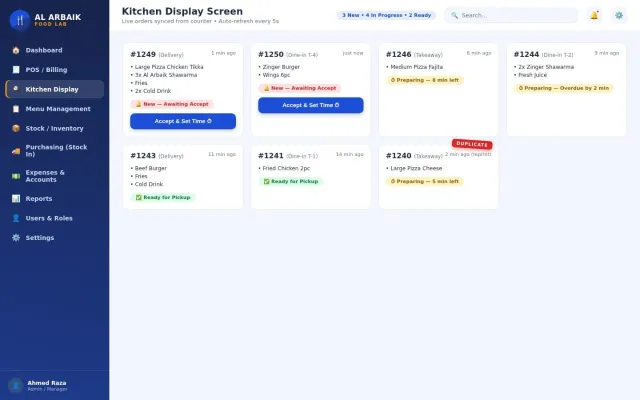Click Preparing Overdue by 2 min badge
Viewport: 640px width, 400px height.
coord(563,88)
